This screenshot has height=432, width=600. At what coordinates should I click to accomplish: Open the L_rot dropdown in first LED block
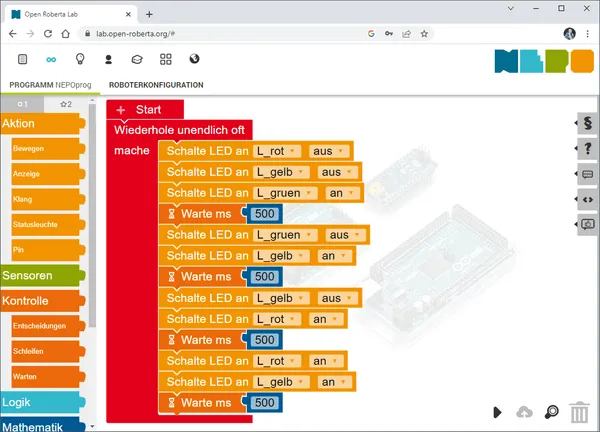280,151
